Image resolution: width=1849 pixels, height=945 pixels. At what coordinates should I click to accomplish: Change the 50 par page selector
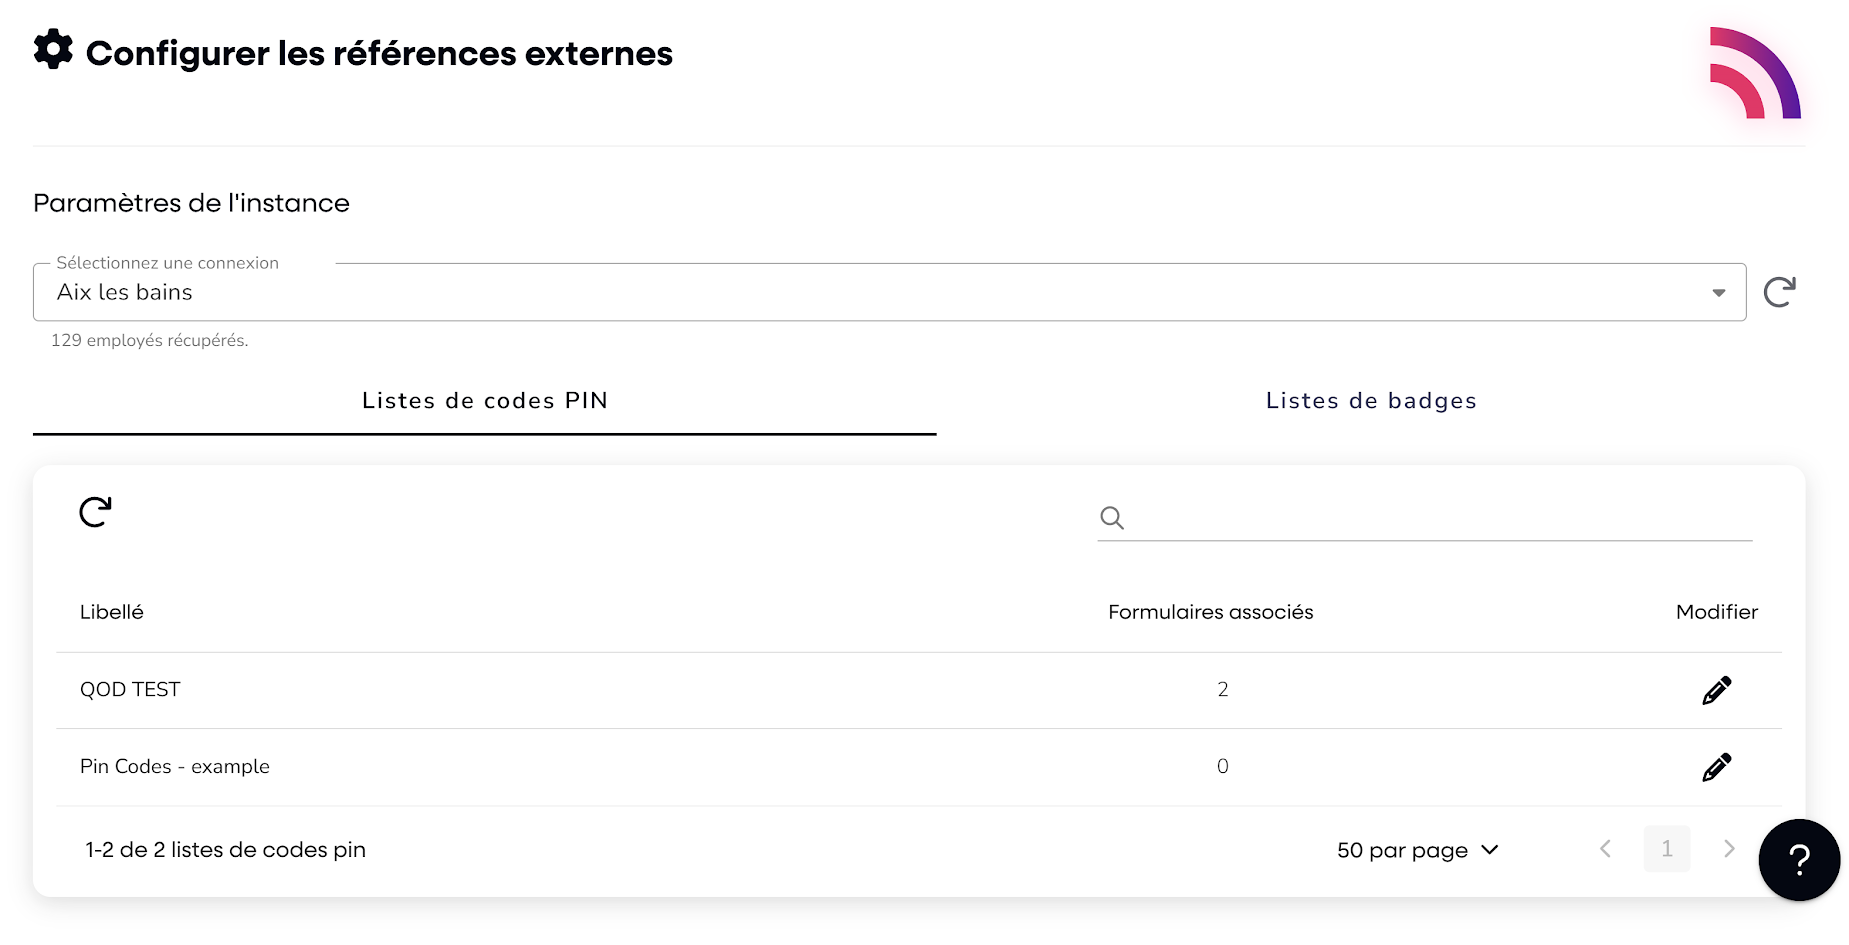coord(1418,850)
